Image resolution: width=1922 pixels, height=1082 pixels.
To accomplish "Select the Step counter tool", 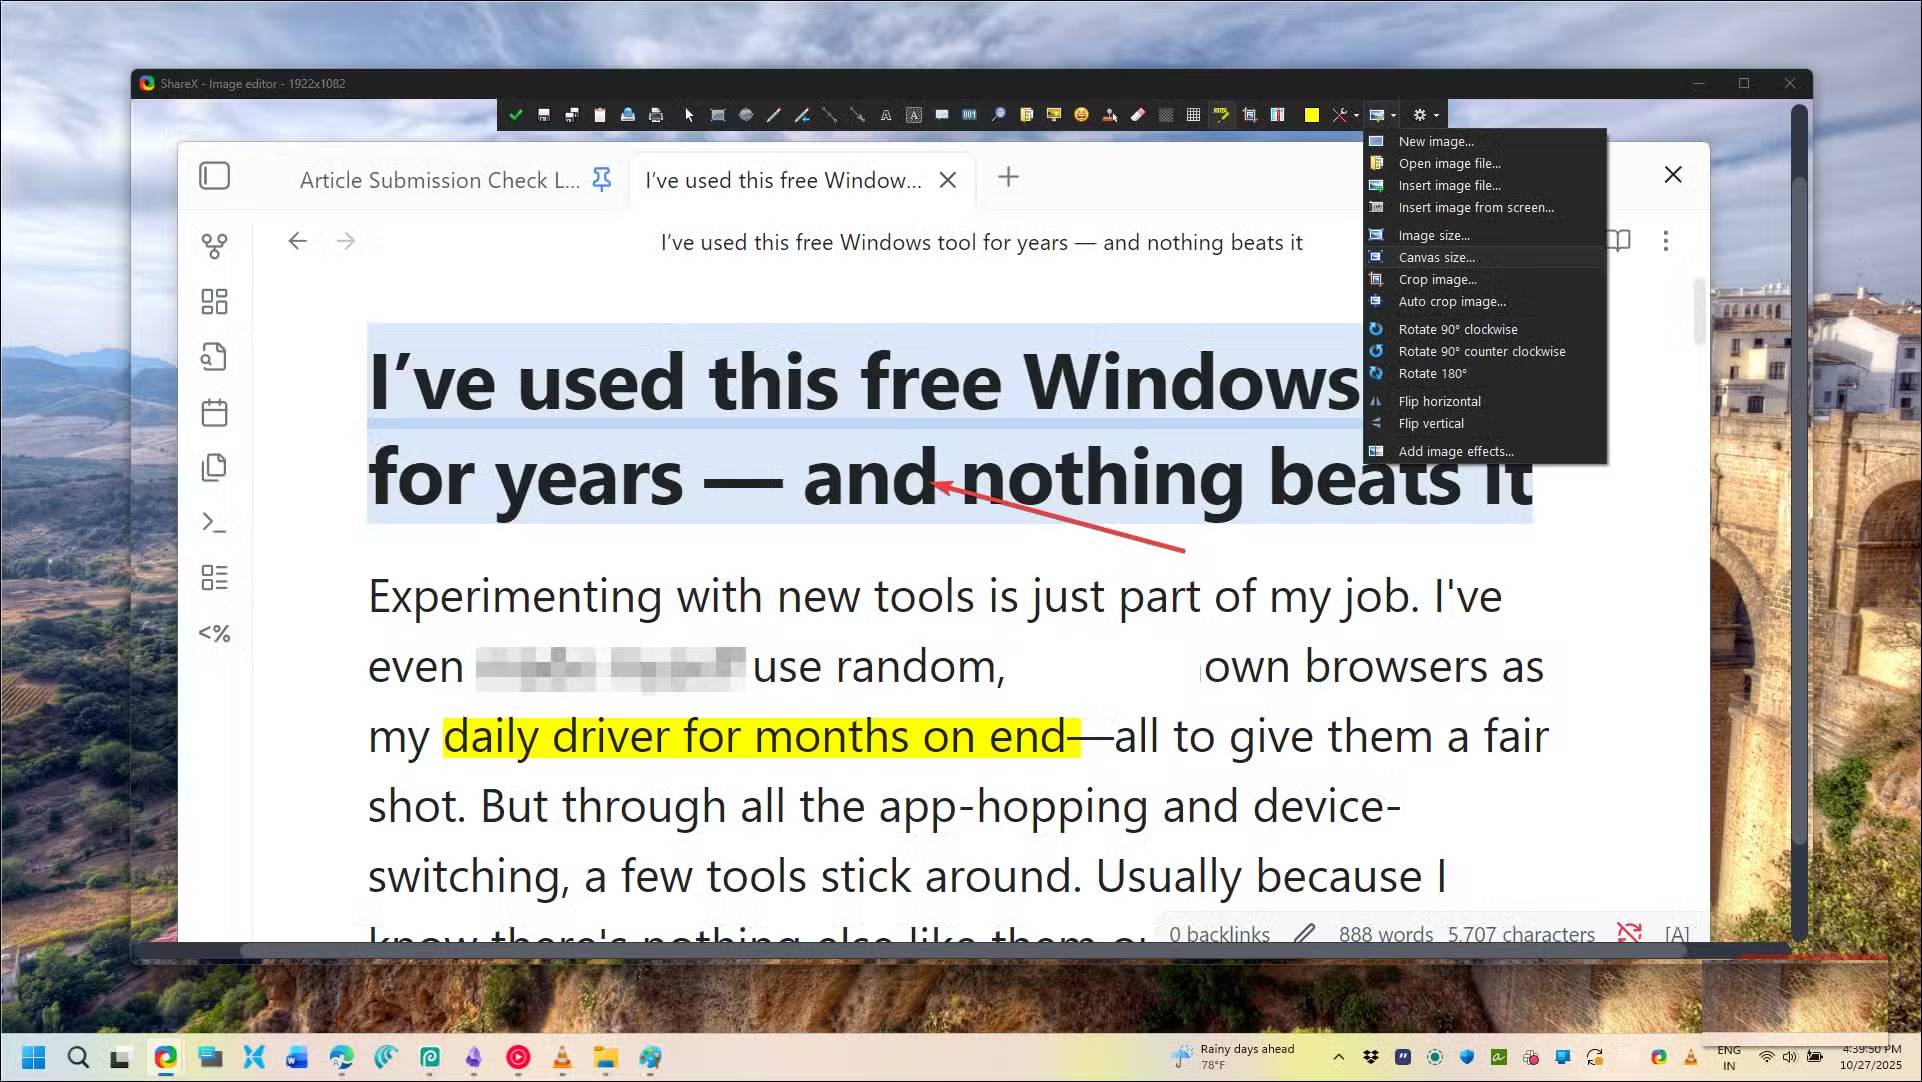I will 969,115.
